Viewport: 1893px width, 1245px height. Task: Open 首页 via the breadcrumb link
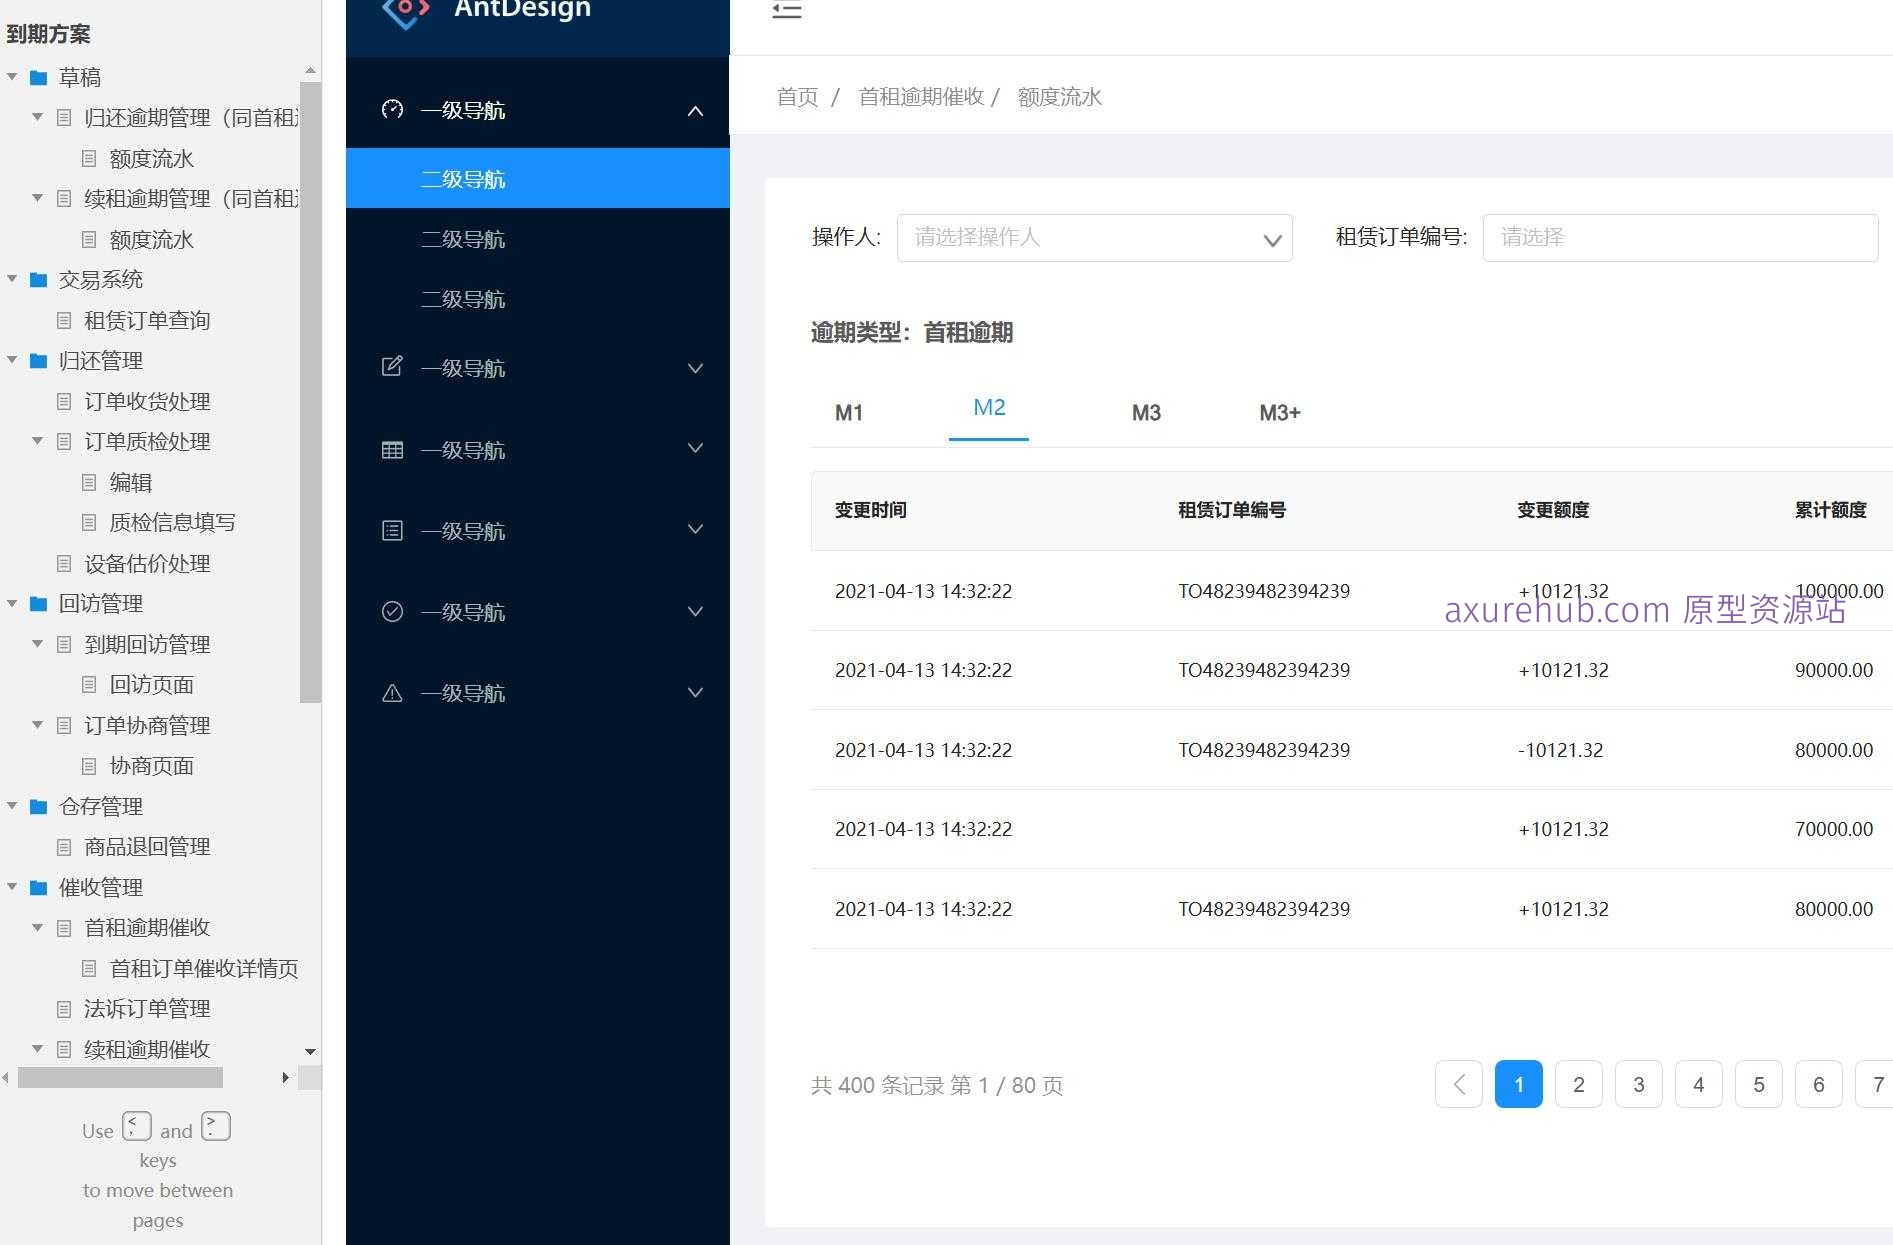(x=797, y=97)
